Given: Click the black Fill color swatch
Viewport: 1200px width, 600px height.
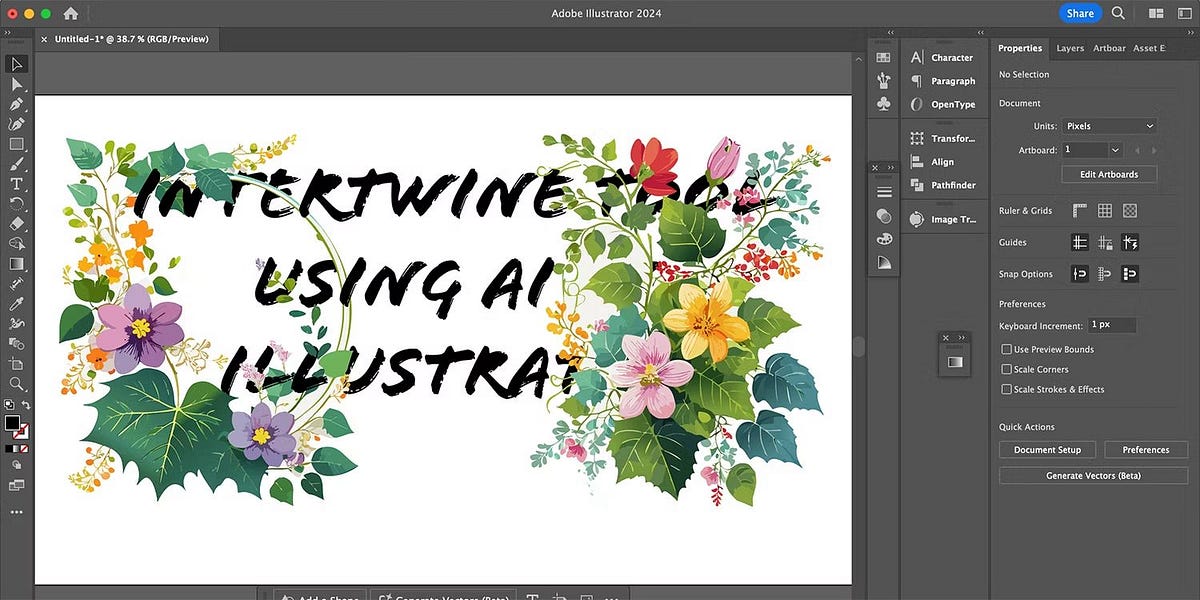Looking at the screenshot, I should tap(12, 423).
